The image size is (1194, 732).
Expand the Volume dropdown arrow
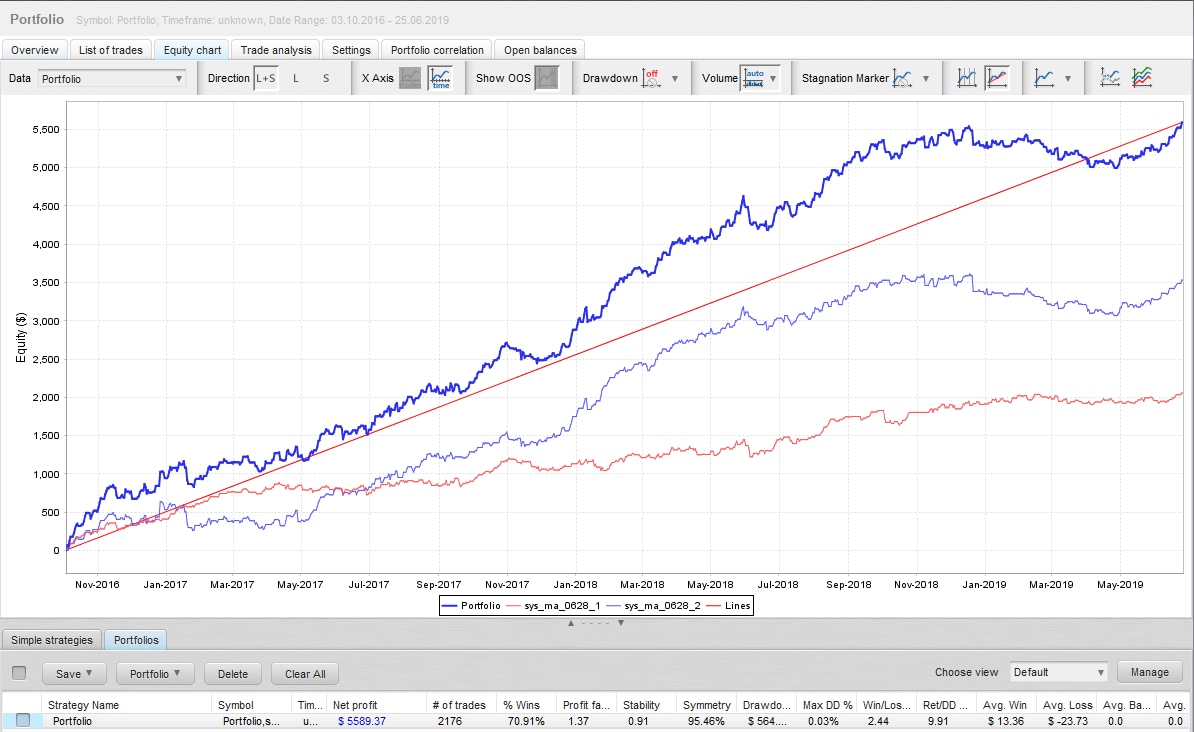pyautogui.click(x=773, y=78)
